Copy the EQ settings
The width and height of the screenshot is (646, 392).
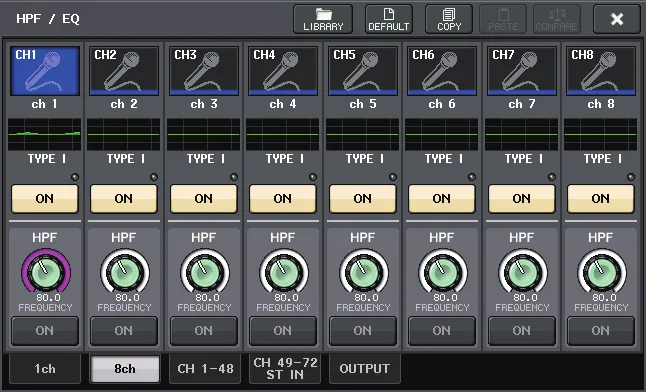(449, 19)
